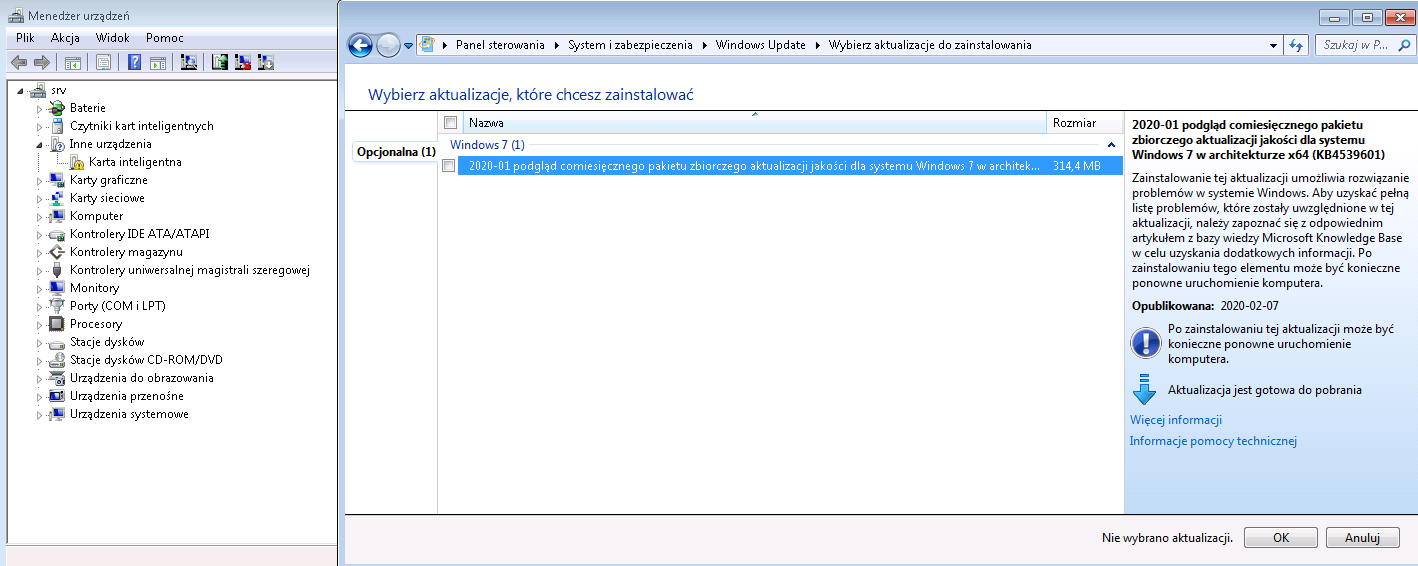Select the Urządzenia systemowe tree item label

(x=129, y=414)
